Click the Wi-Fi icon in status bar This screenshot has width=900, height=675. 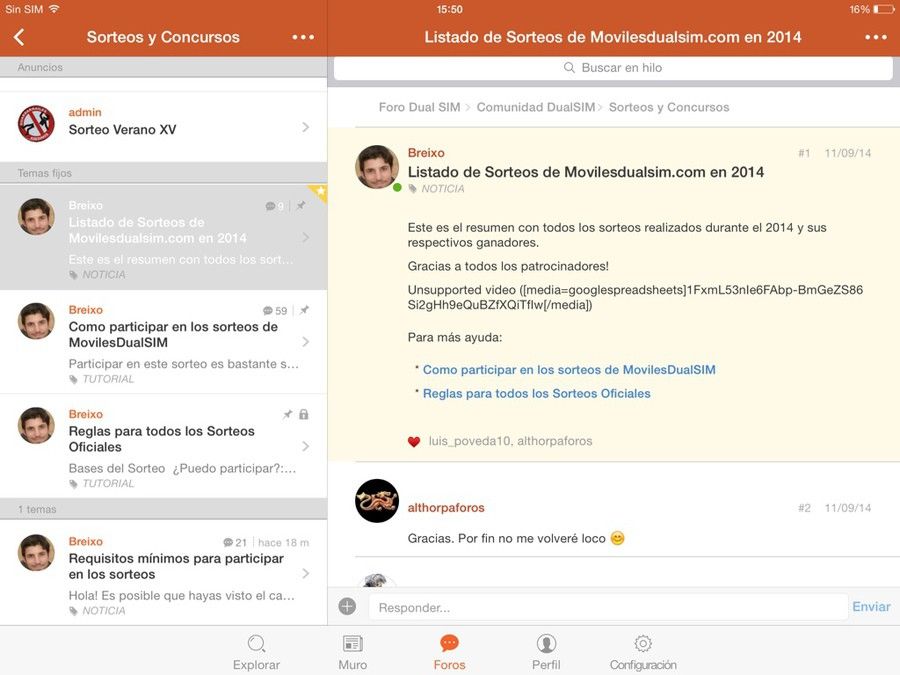pyautogui.click(x=54, y=9)
